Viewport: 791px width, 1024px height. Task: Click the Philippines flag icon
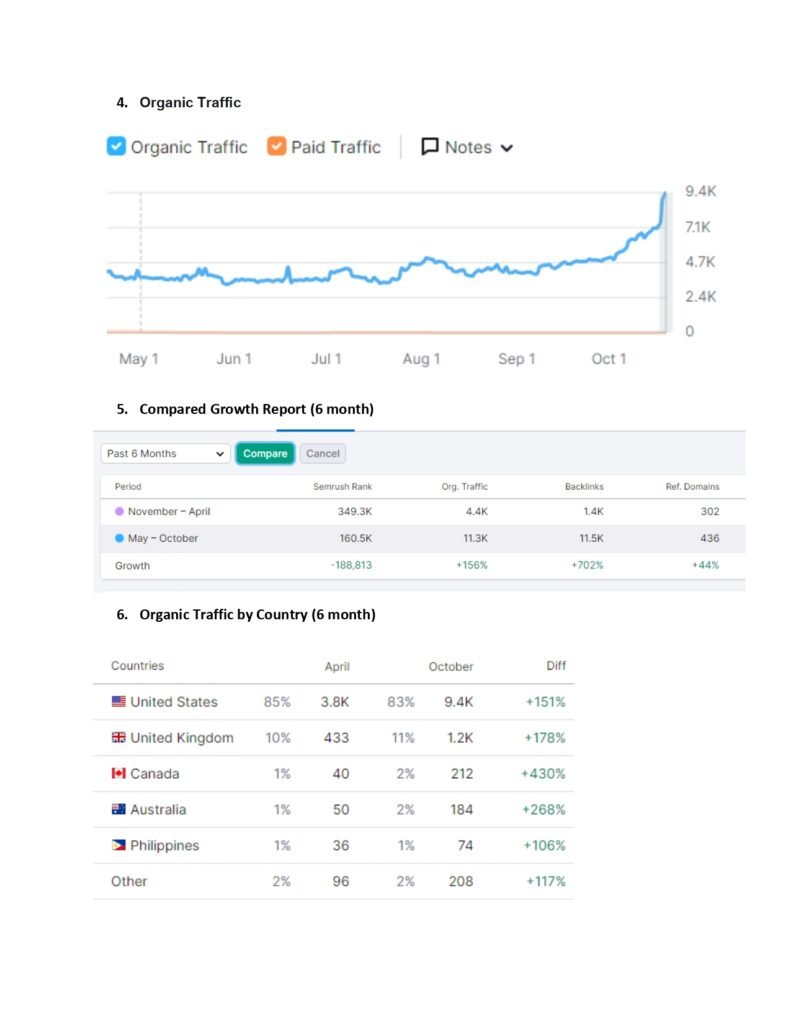[x=119, y=846]
